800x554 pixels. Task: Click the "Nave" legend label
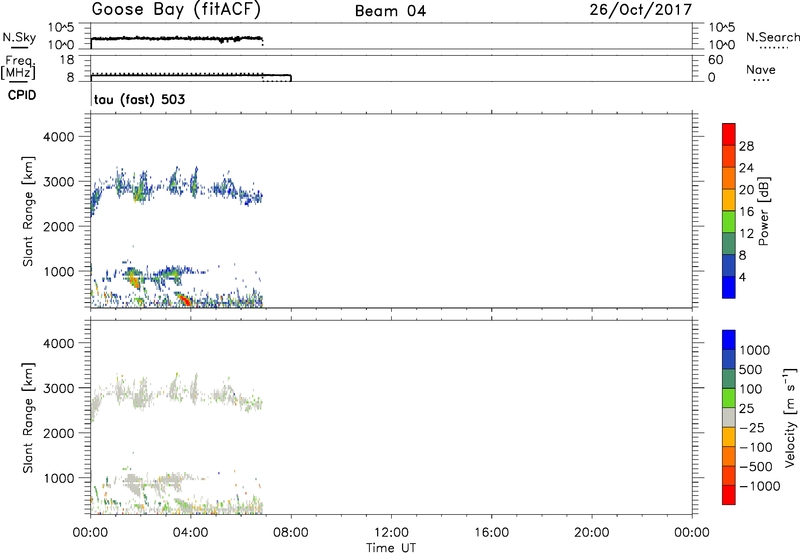761,69
